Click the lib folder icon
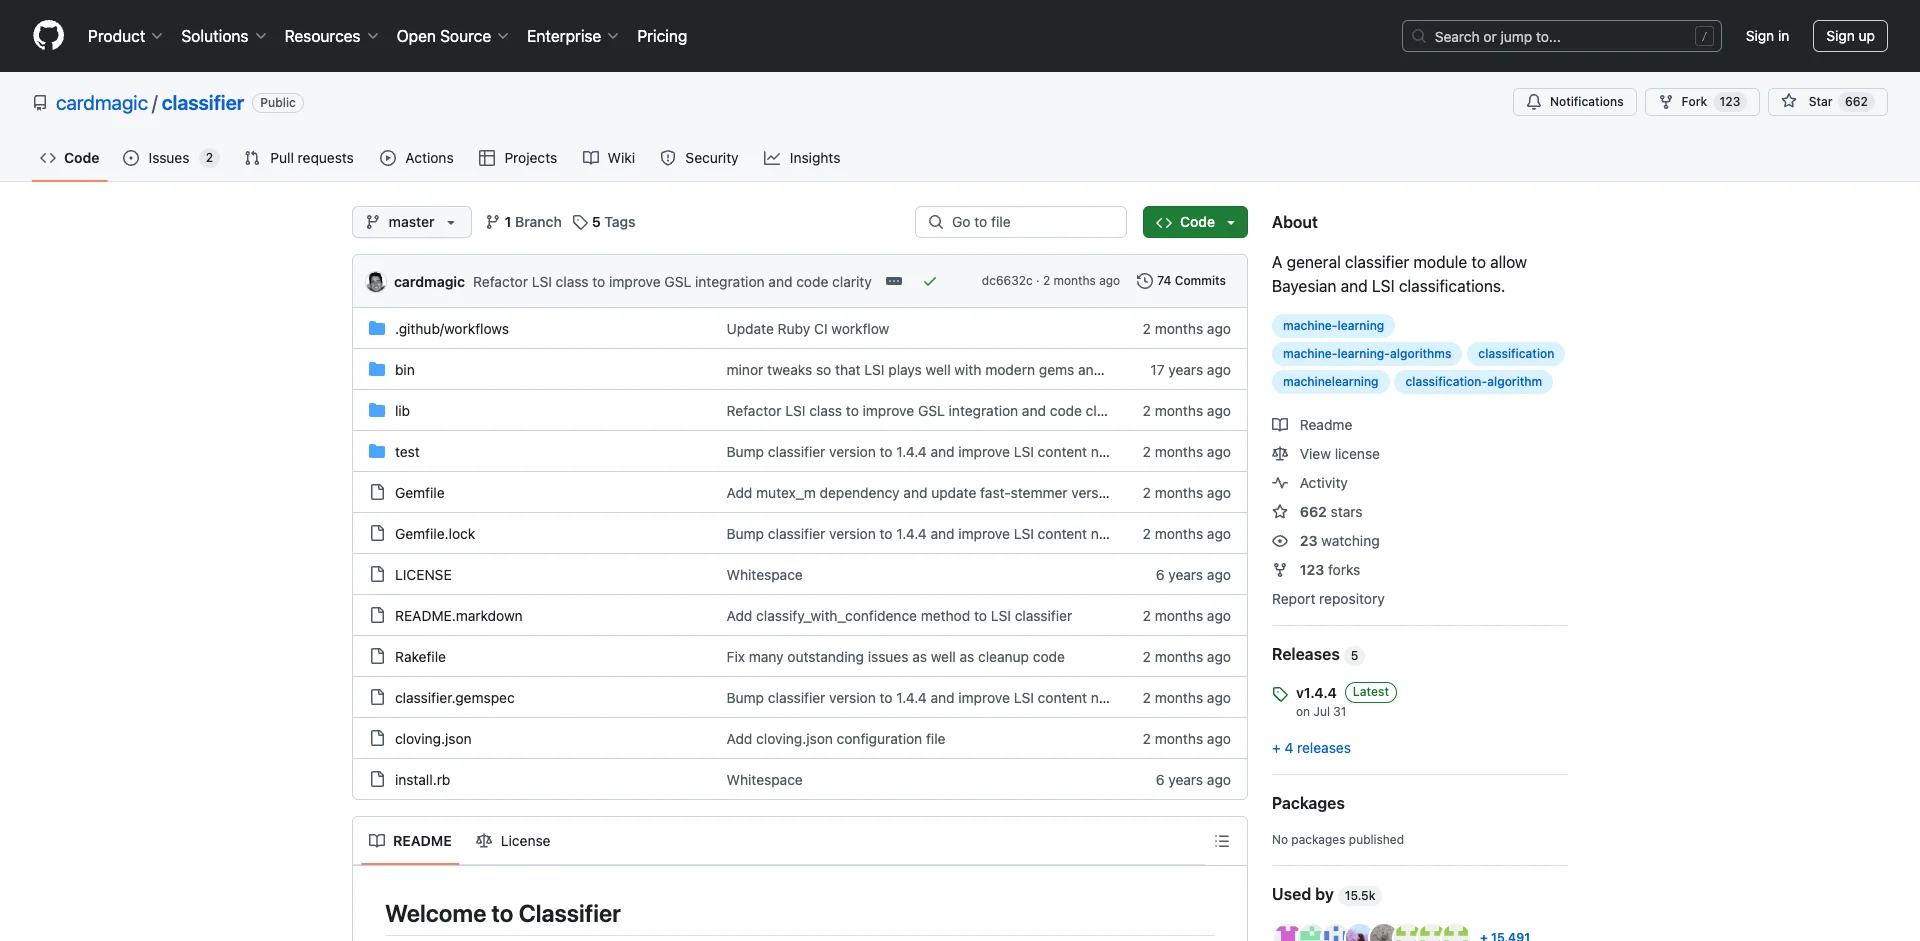Viewport: 1920px width, 941px height. pos(377,411)
